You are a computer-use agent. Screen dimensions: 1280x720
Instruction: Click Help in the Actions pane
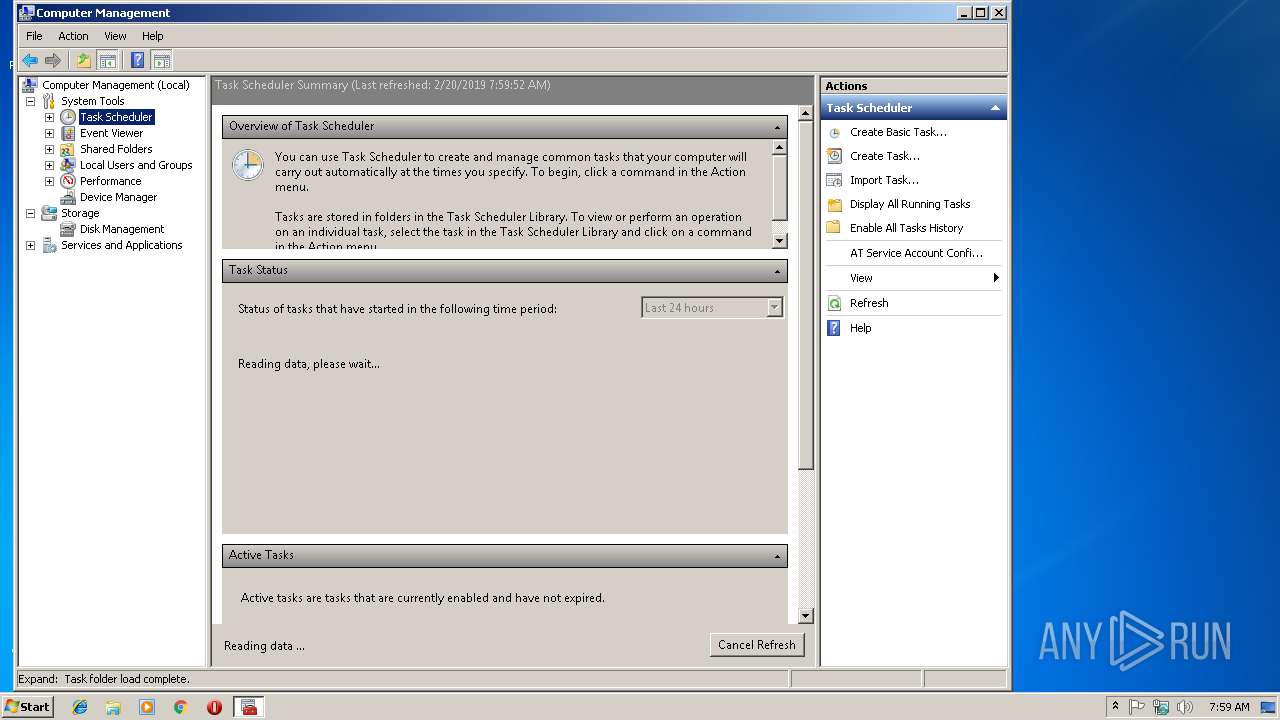(861, 328)
